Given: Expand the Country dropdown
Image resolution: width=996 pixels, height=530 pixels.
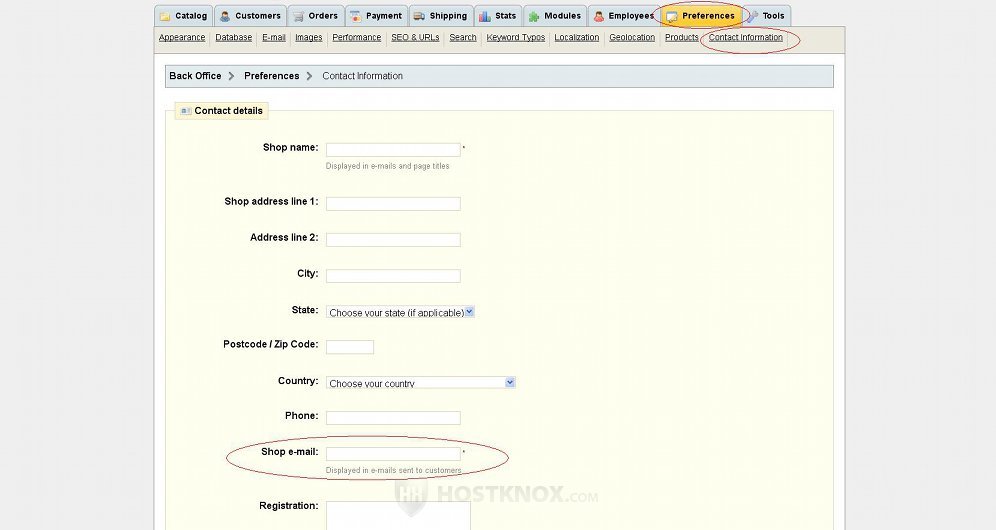Looking at the screenshot, I should (x=421, y=383).
